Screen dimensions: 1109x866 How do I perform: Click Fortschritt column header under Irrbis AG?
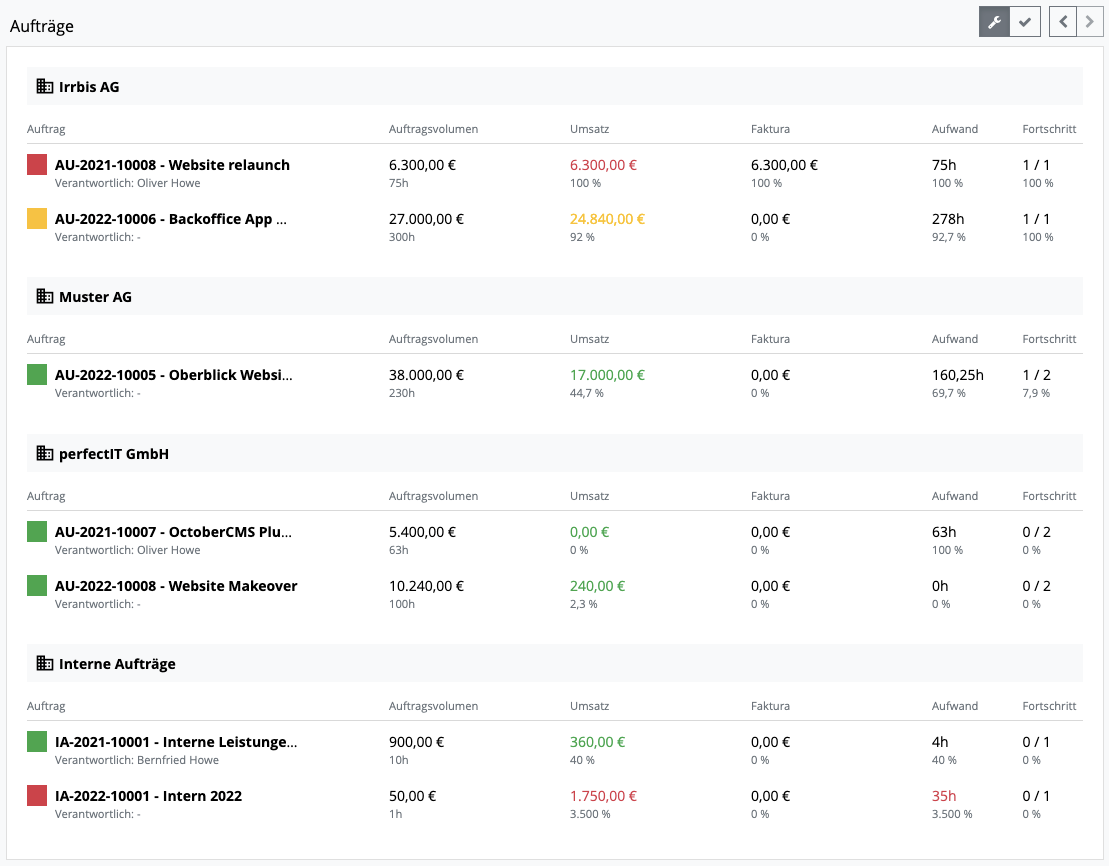pyautogui.click(x=1049, y=129)
